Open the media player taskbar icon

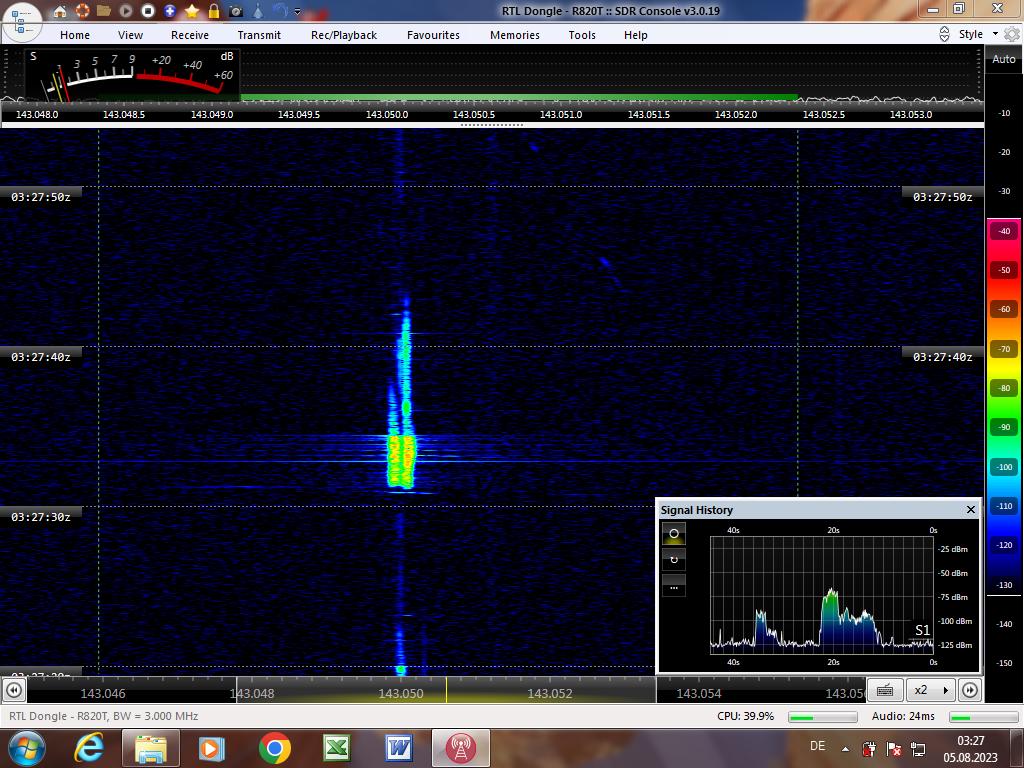click(x=211, y=748)
